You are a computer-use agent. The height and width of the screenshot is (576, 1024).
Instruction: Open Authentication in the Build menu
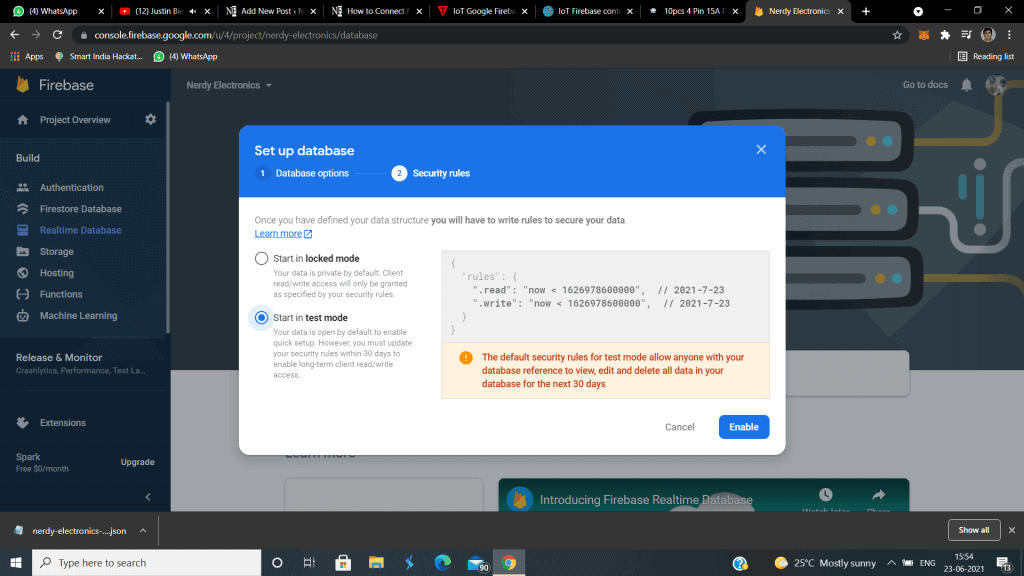[71, 187]
